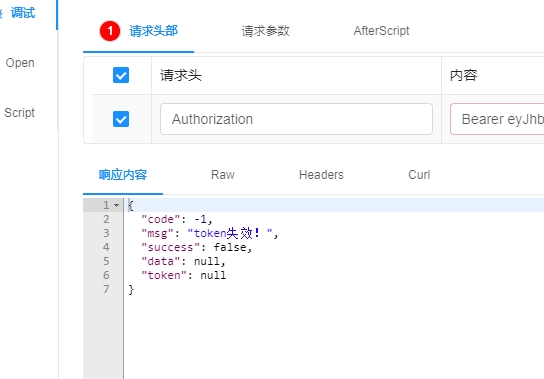Collapse the JSON fold arrow on line 1
This screenshot has width=544, height=379.
pos(117,205)
